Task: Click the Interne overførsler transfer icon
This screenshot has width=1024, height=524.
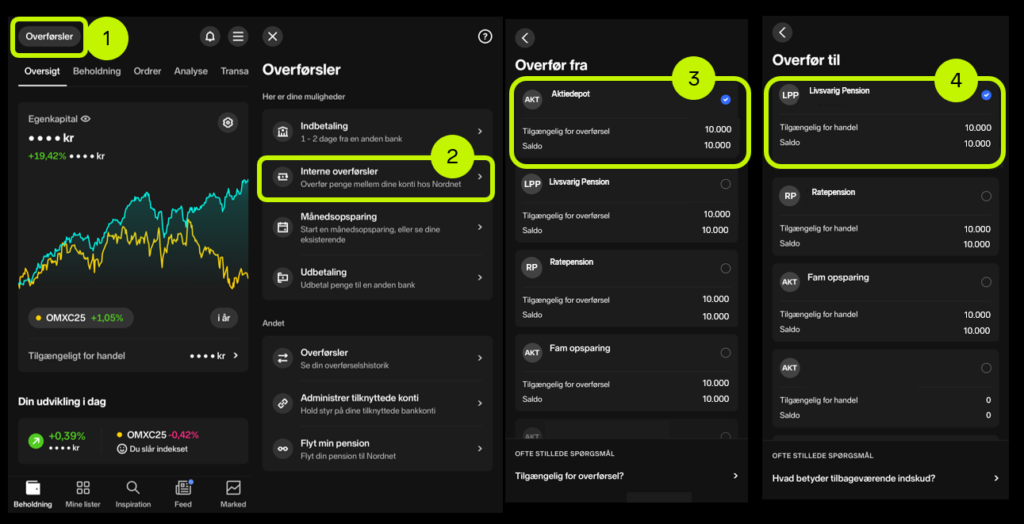Action: point(283,177)
